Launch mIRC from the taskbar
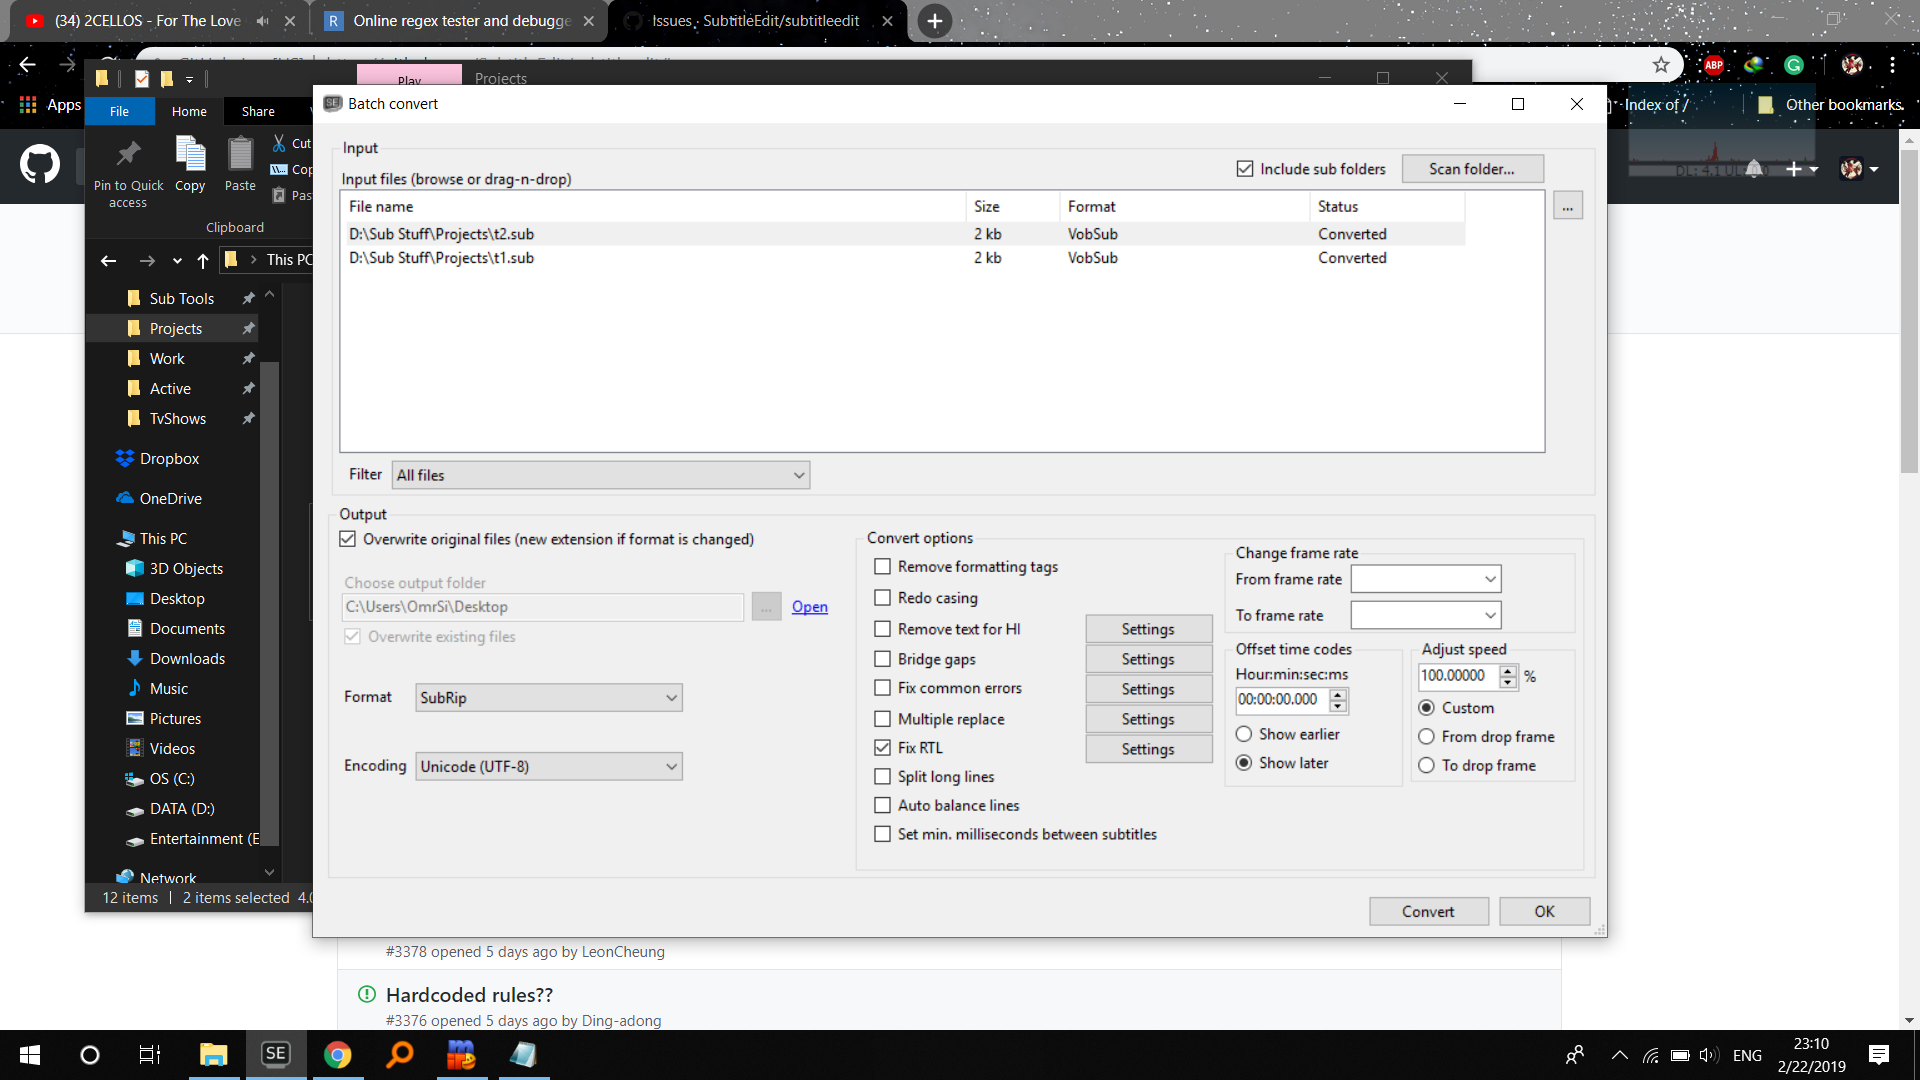This screenshot has height=1080, width=1920. coord(461,1054)
